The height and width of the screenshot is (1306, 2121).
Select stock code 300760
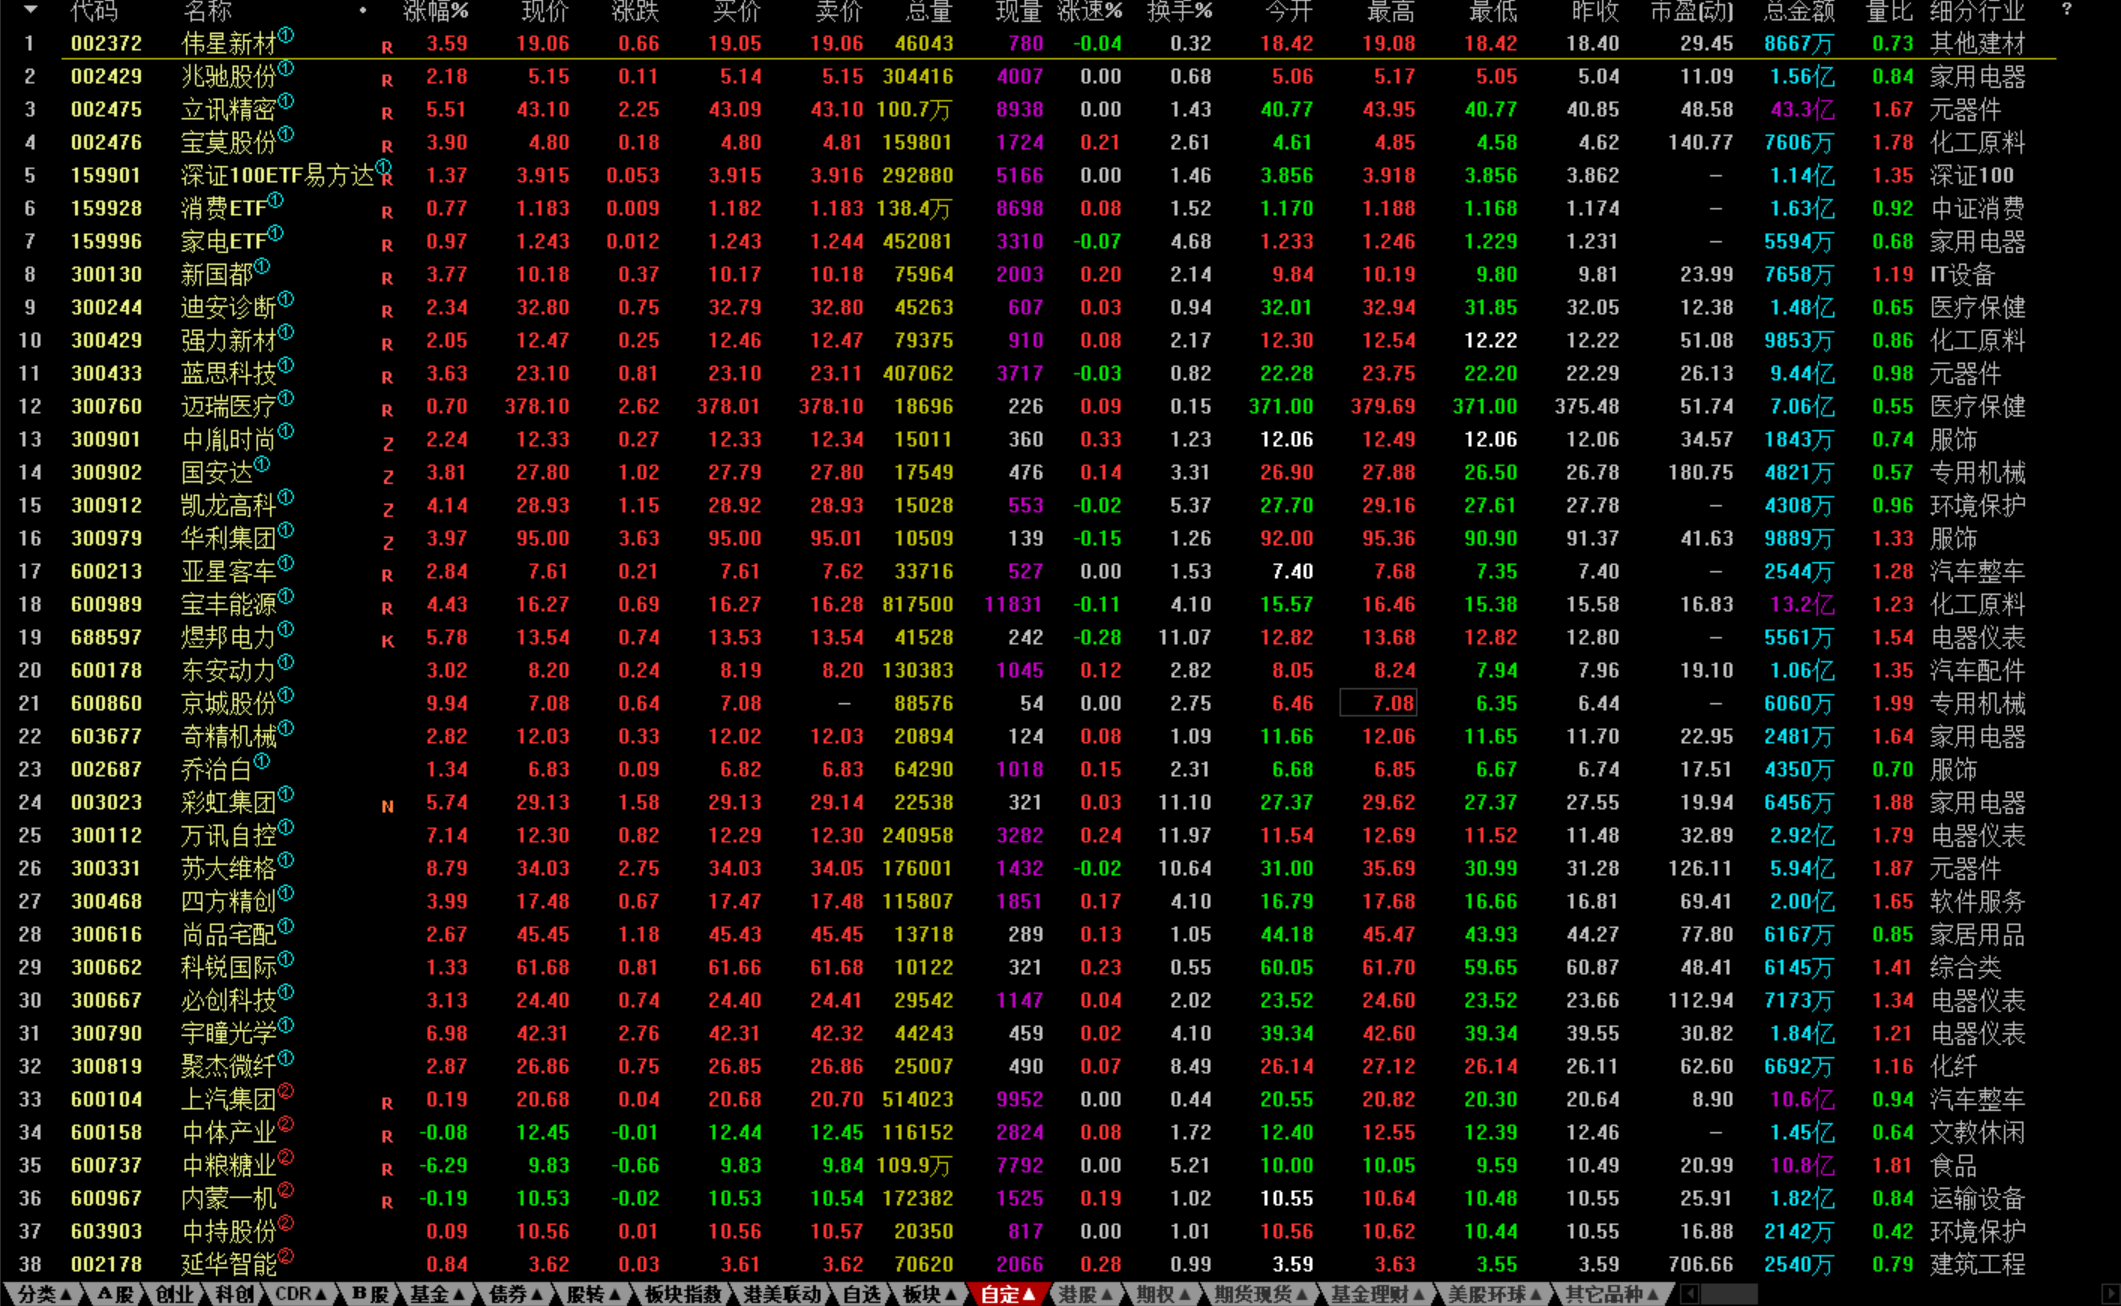107,406
